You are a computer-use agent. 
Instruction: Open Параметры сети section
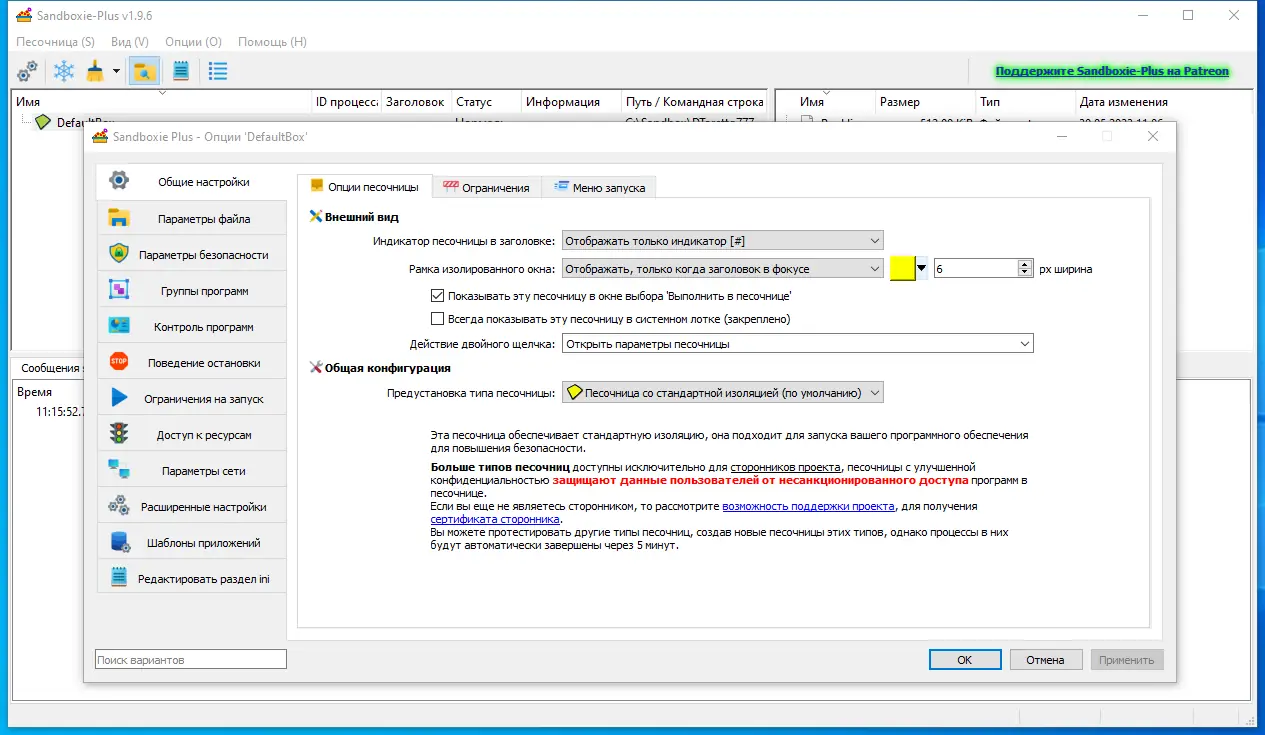click(191, 470)
